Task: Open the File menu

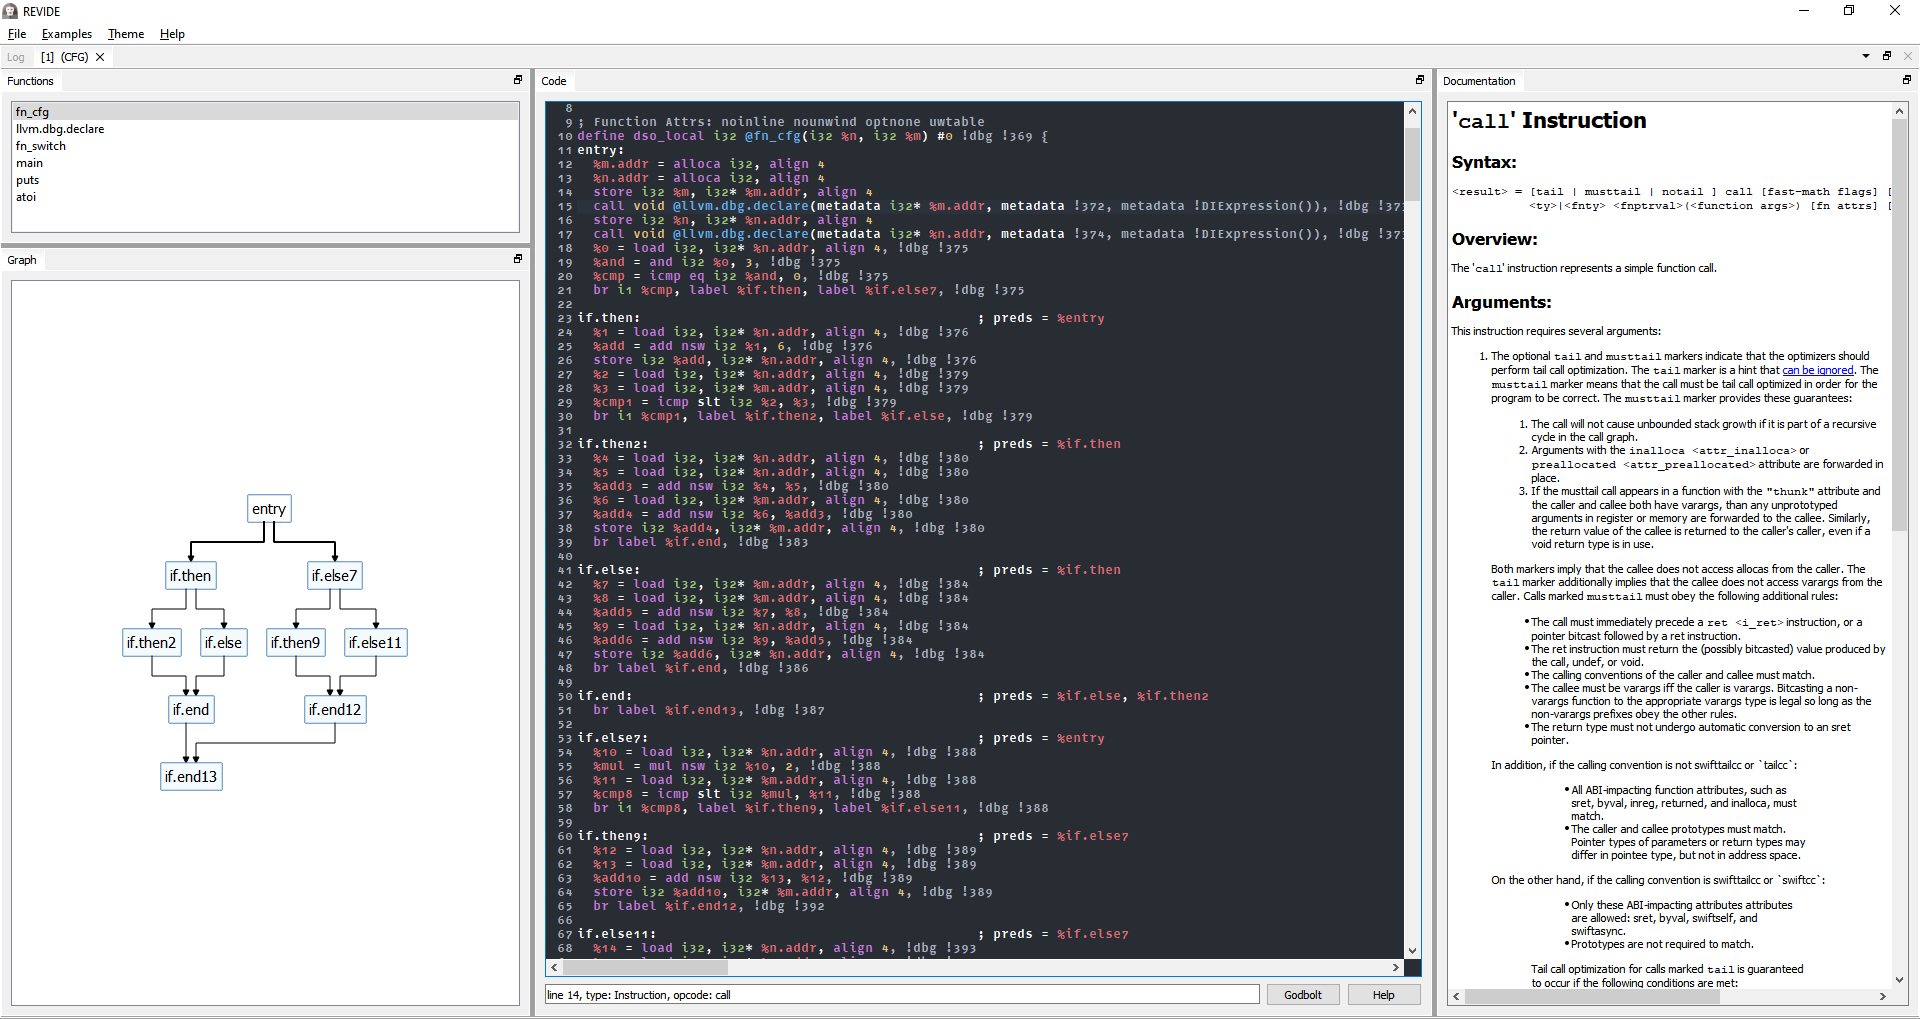Action: (x=17, y=34)
